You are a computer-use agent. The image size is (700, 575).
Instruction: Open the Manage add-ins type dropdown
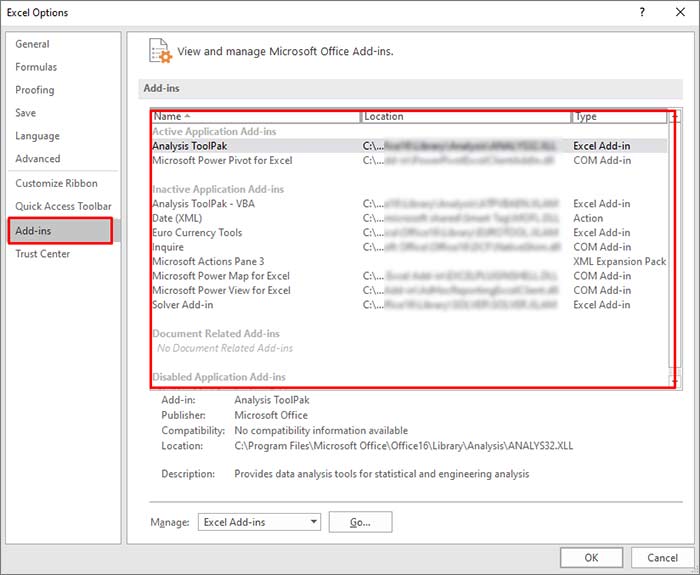pyautogui.click(x=259, y=522)
